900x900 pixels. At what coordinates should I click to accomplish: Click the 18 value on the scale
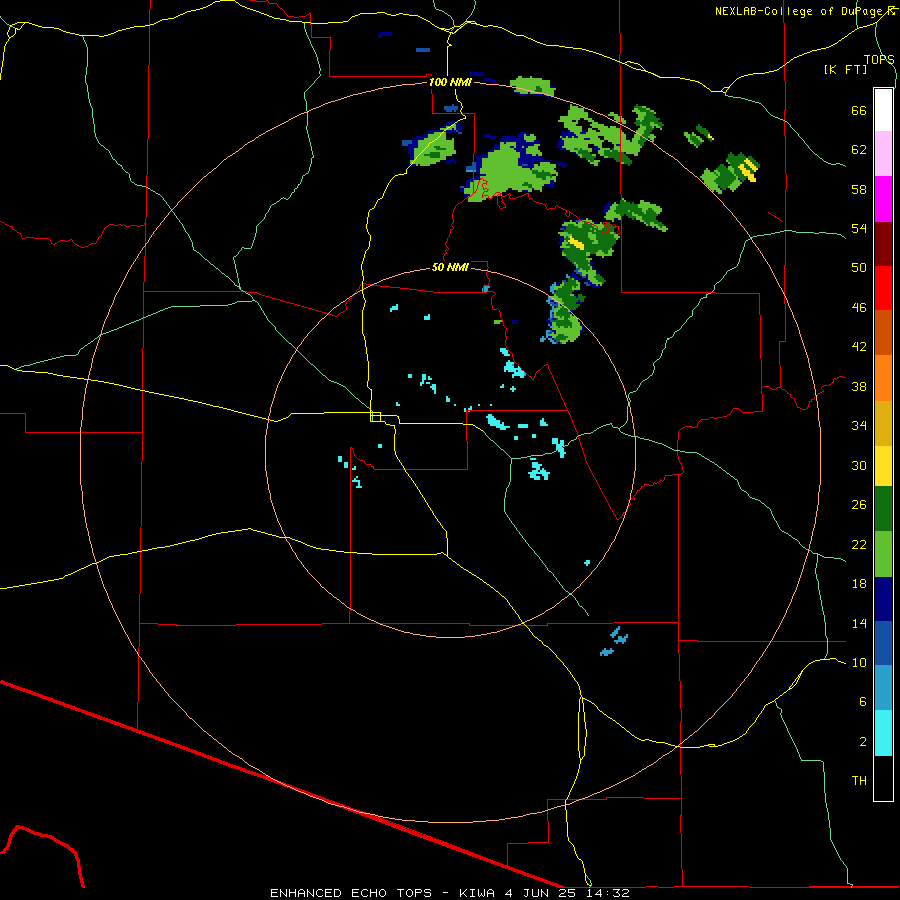(x=859, y=584)
